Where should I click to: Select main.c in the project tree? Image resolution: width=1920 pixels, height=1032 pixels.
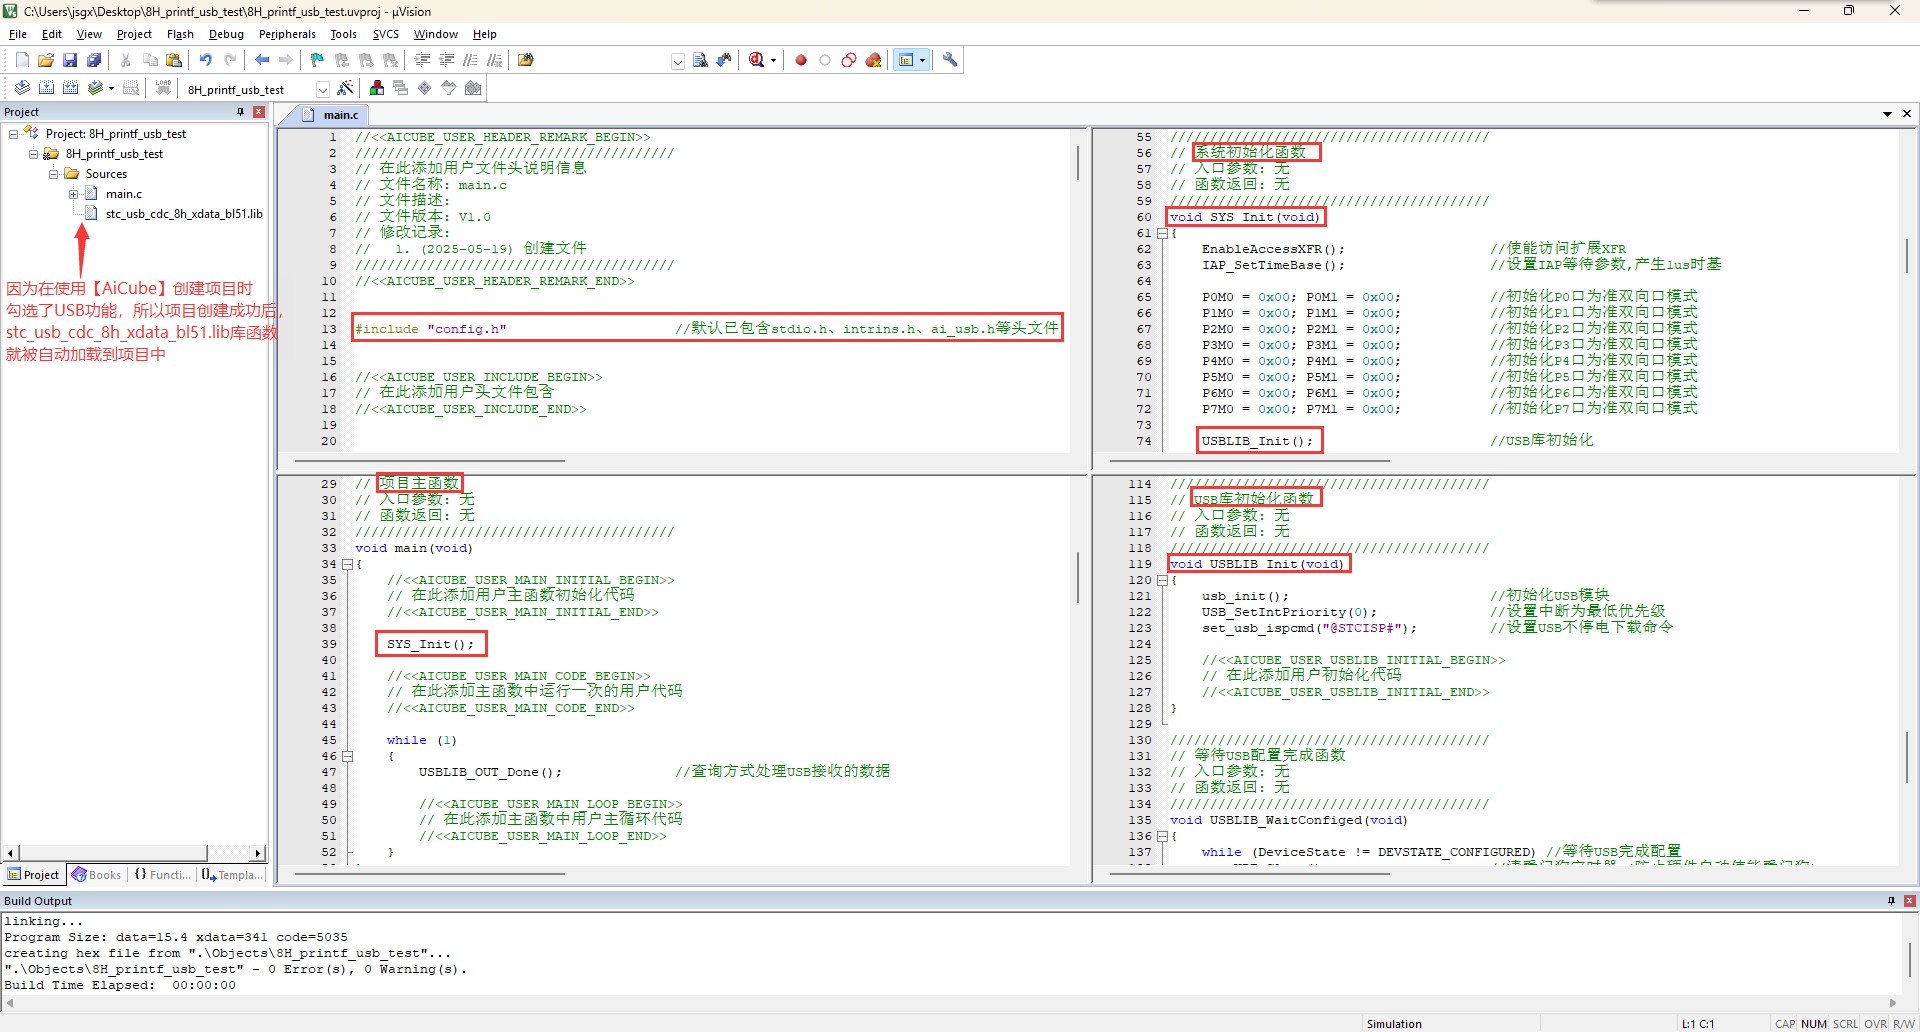[123, 194]
